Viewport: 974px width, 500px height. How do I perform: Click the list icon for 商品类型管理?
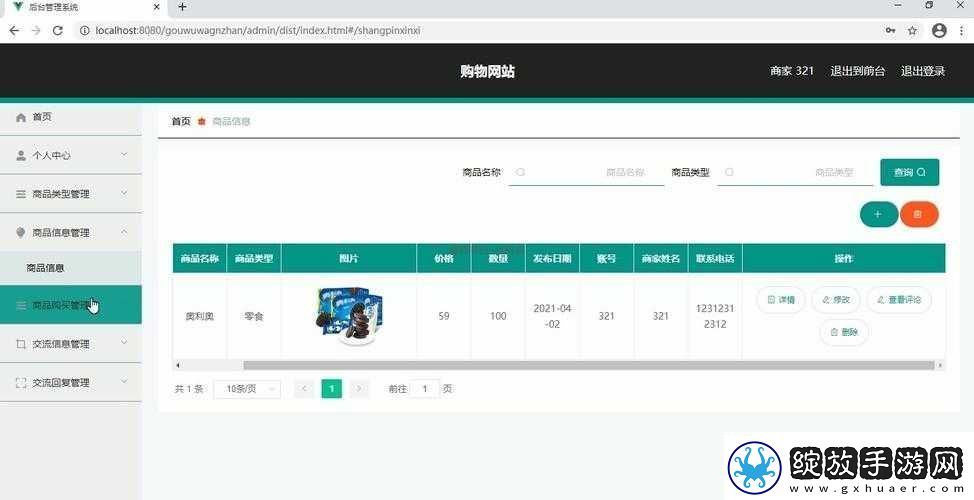click(21, 194)
